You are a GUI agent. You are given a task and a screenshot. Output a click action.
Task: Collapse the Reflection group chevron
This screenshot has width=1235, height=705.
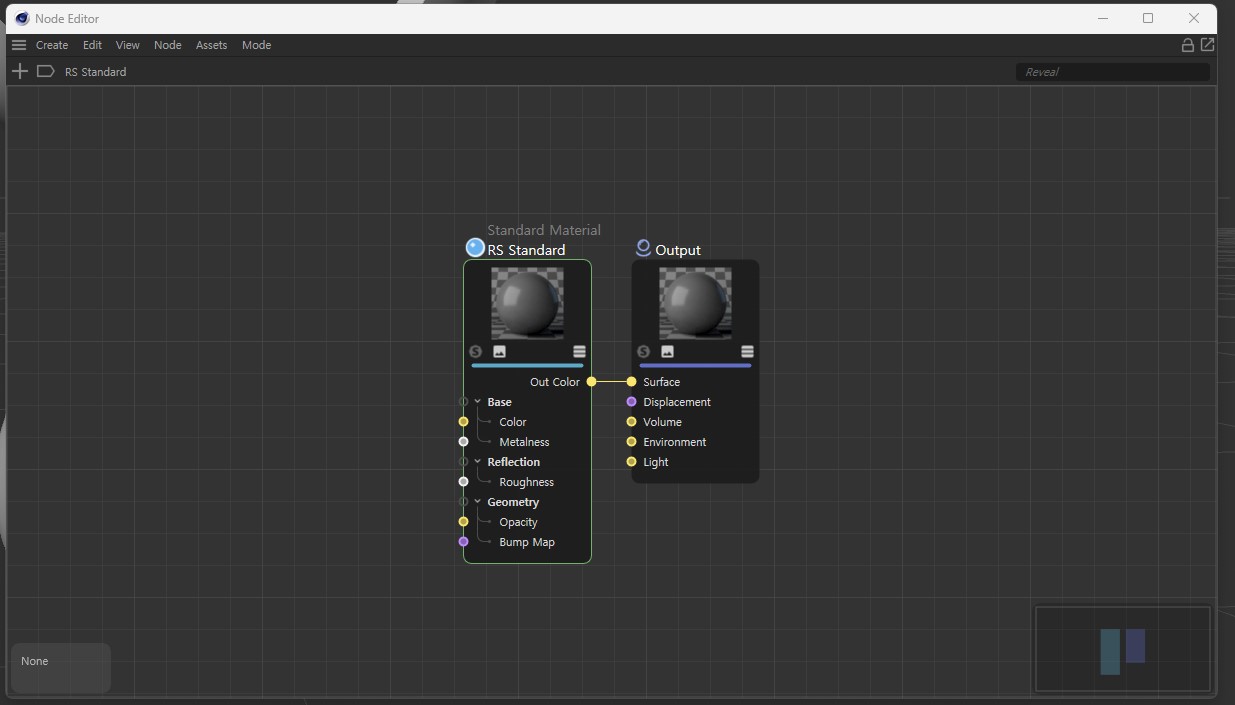click(x=478, y=462)
